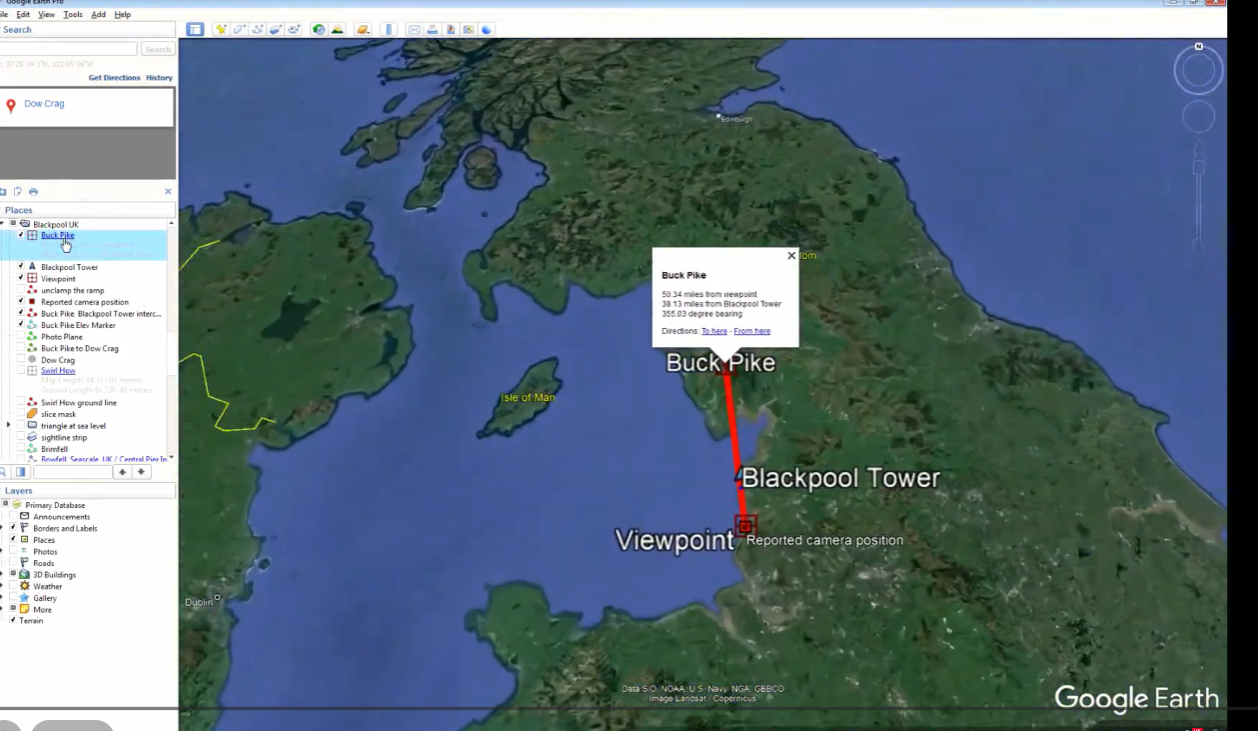Check the Photo Plane checkbox
The height and width of the screenshot is (731, 1258).
pyautogui.click(x=21, y=337)
